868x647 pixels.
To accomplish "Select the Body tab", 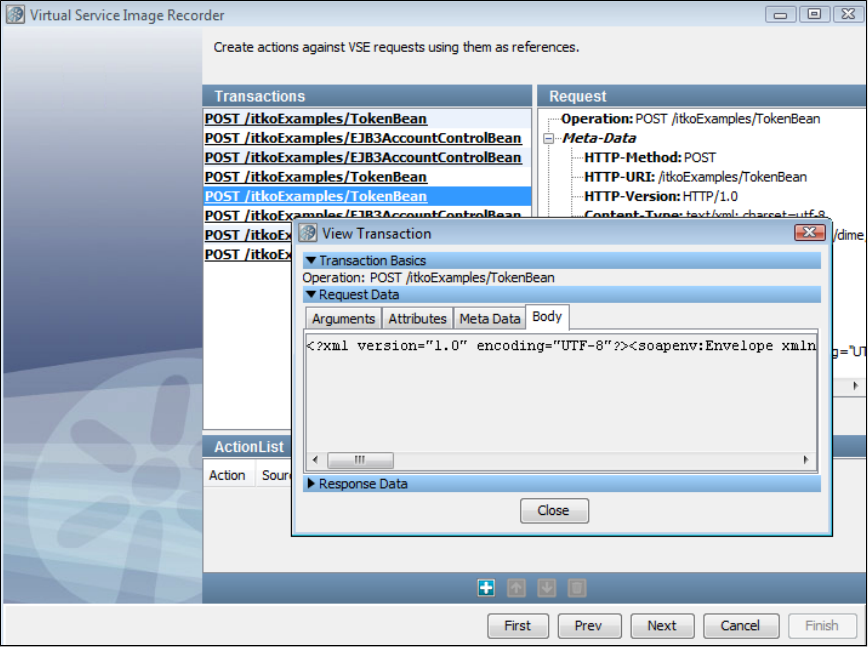I will tap(547, 317).
